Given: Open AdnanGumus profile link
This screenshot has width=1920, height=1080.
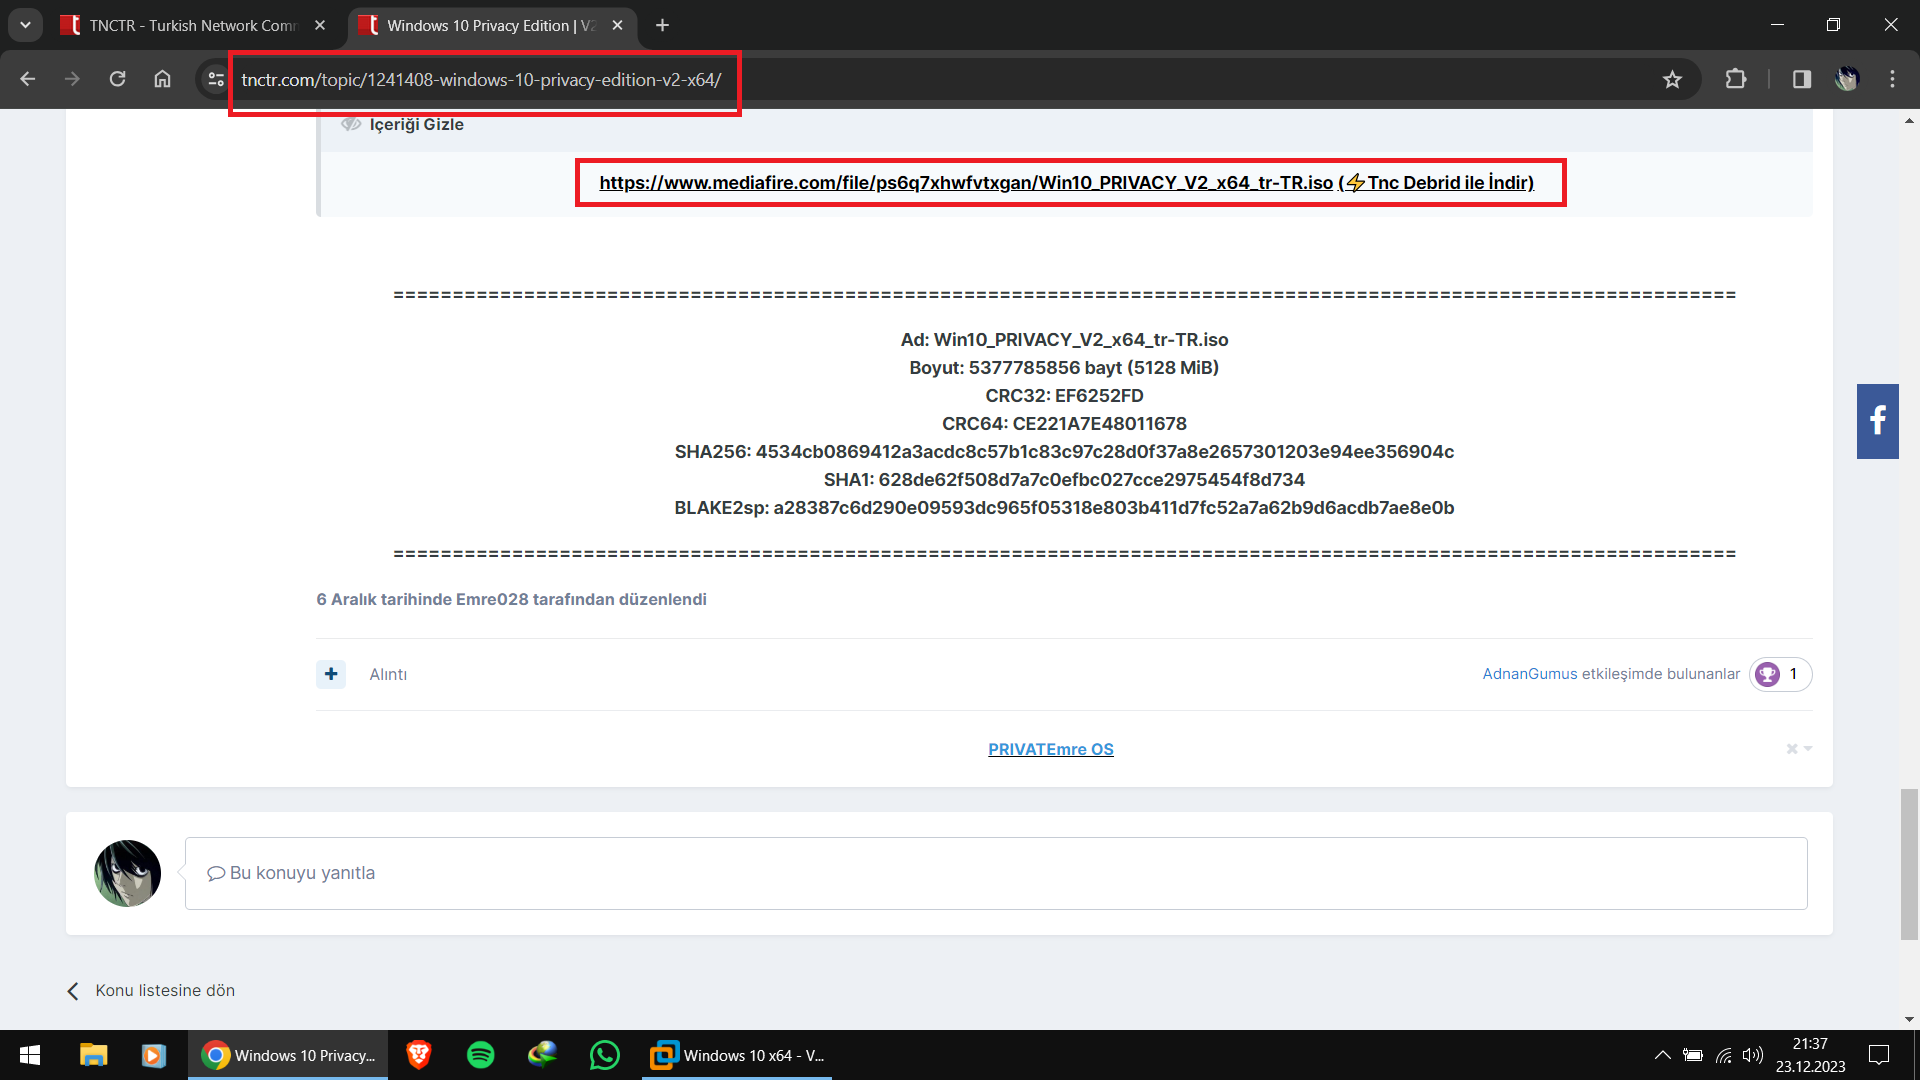Looking at the screenshot, I should pos(1530,674).
